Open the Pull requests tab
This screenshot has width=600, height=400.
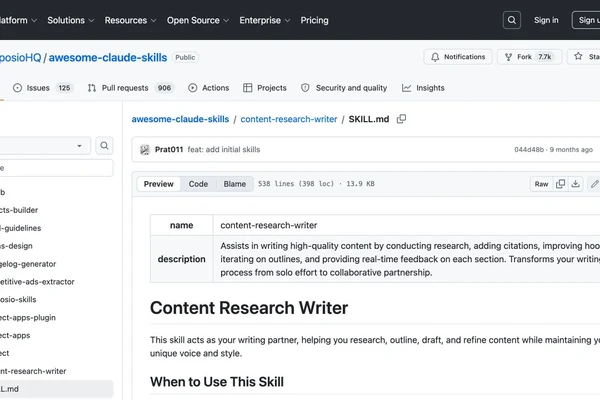coord(130,88)
